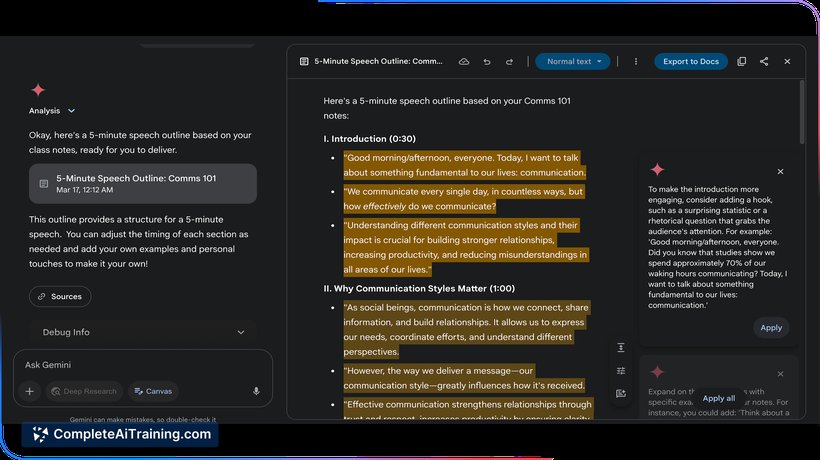This screenshot has height=460, width=820.
Task: Click text "However, the way we deliver a message"
Action: pyautogui.click(x=438, y=371)
